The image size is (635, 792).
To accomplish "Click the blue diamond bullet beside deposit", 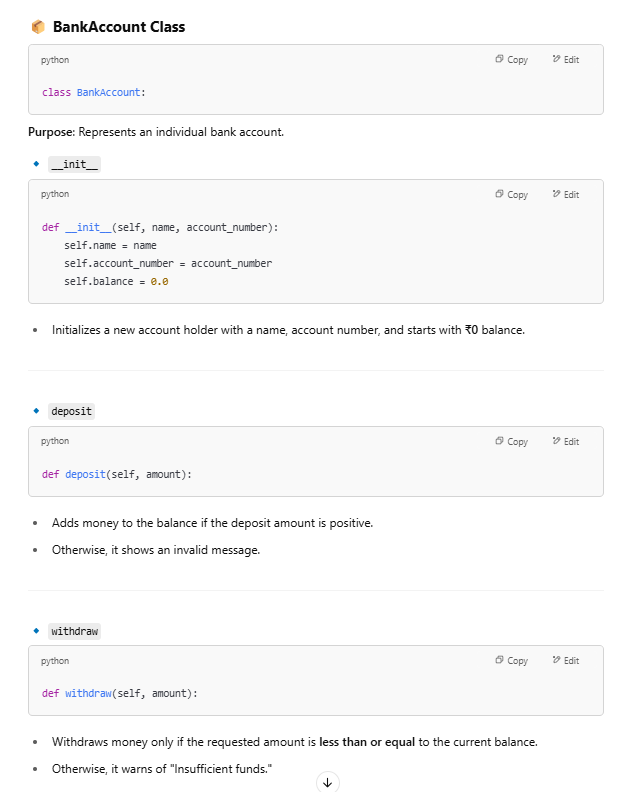I will point(36,410).
